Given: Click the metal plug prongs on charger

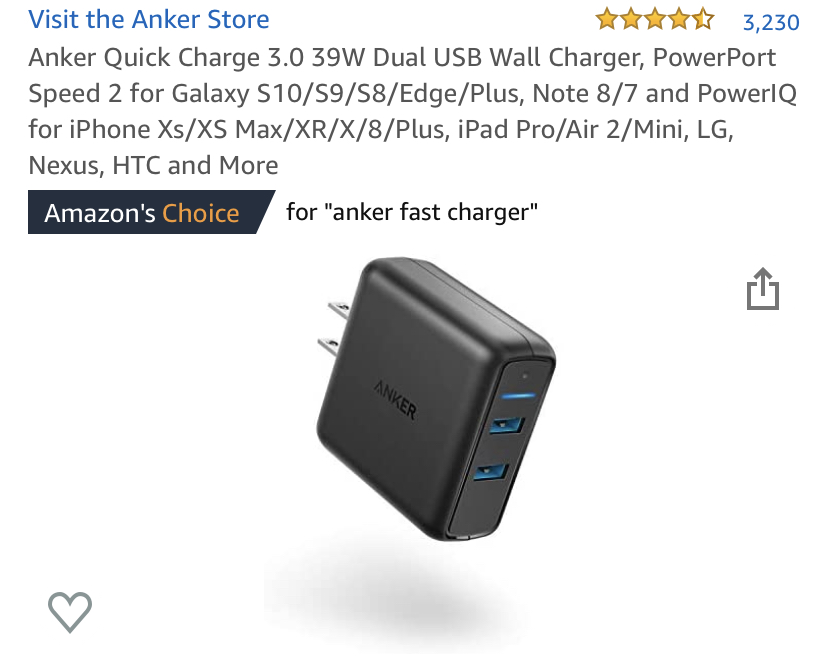Looking at the screenshot, I should tap(333, 330).
